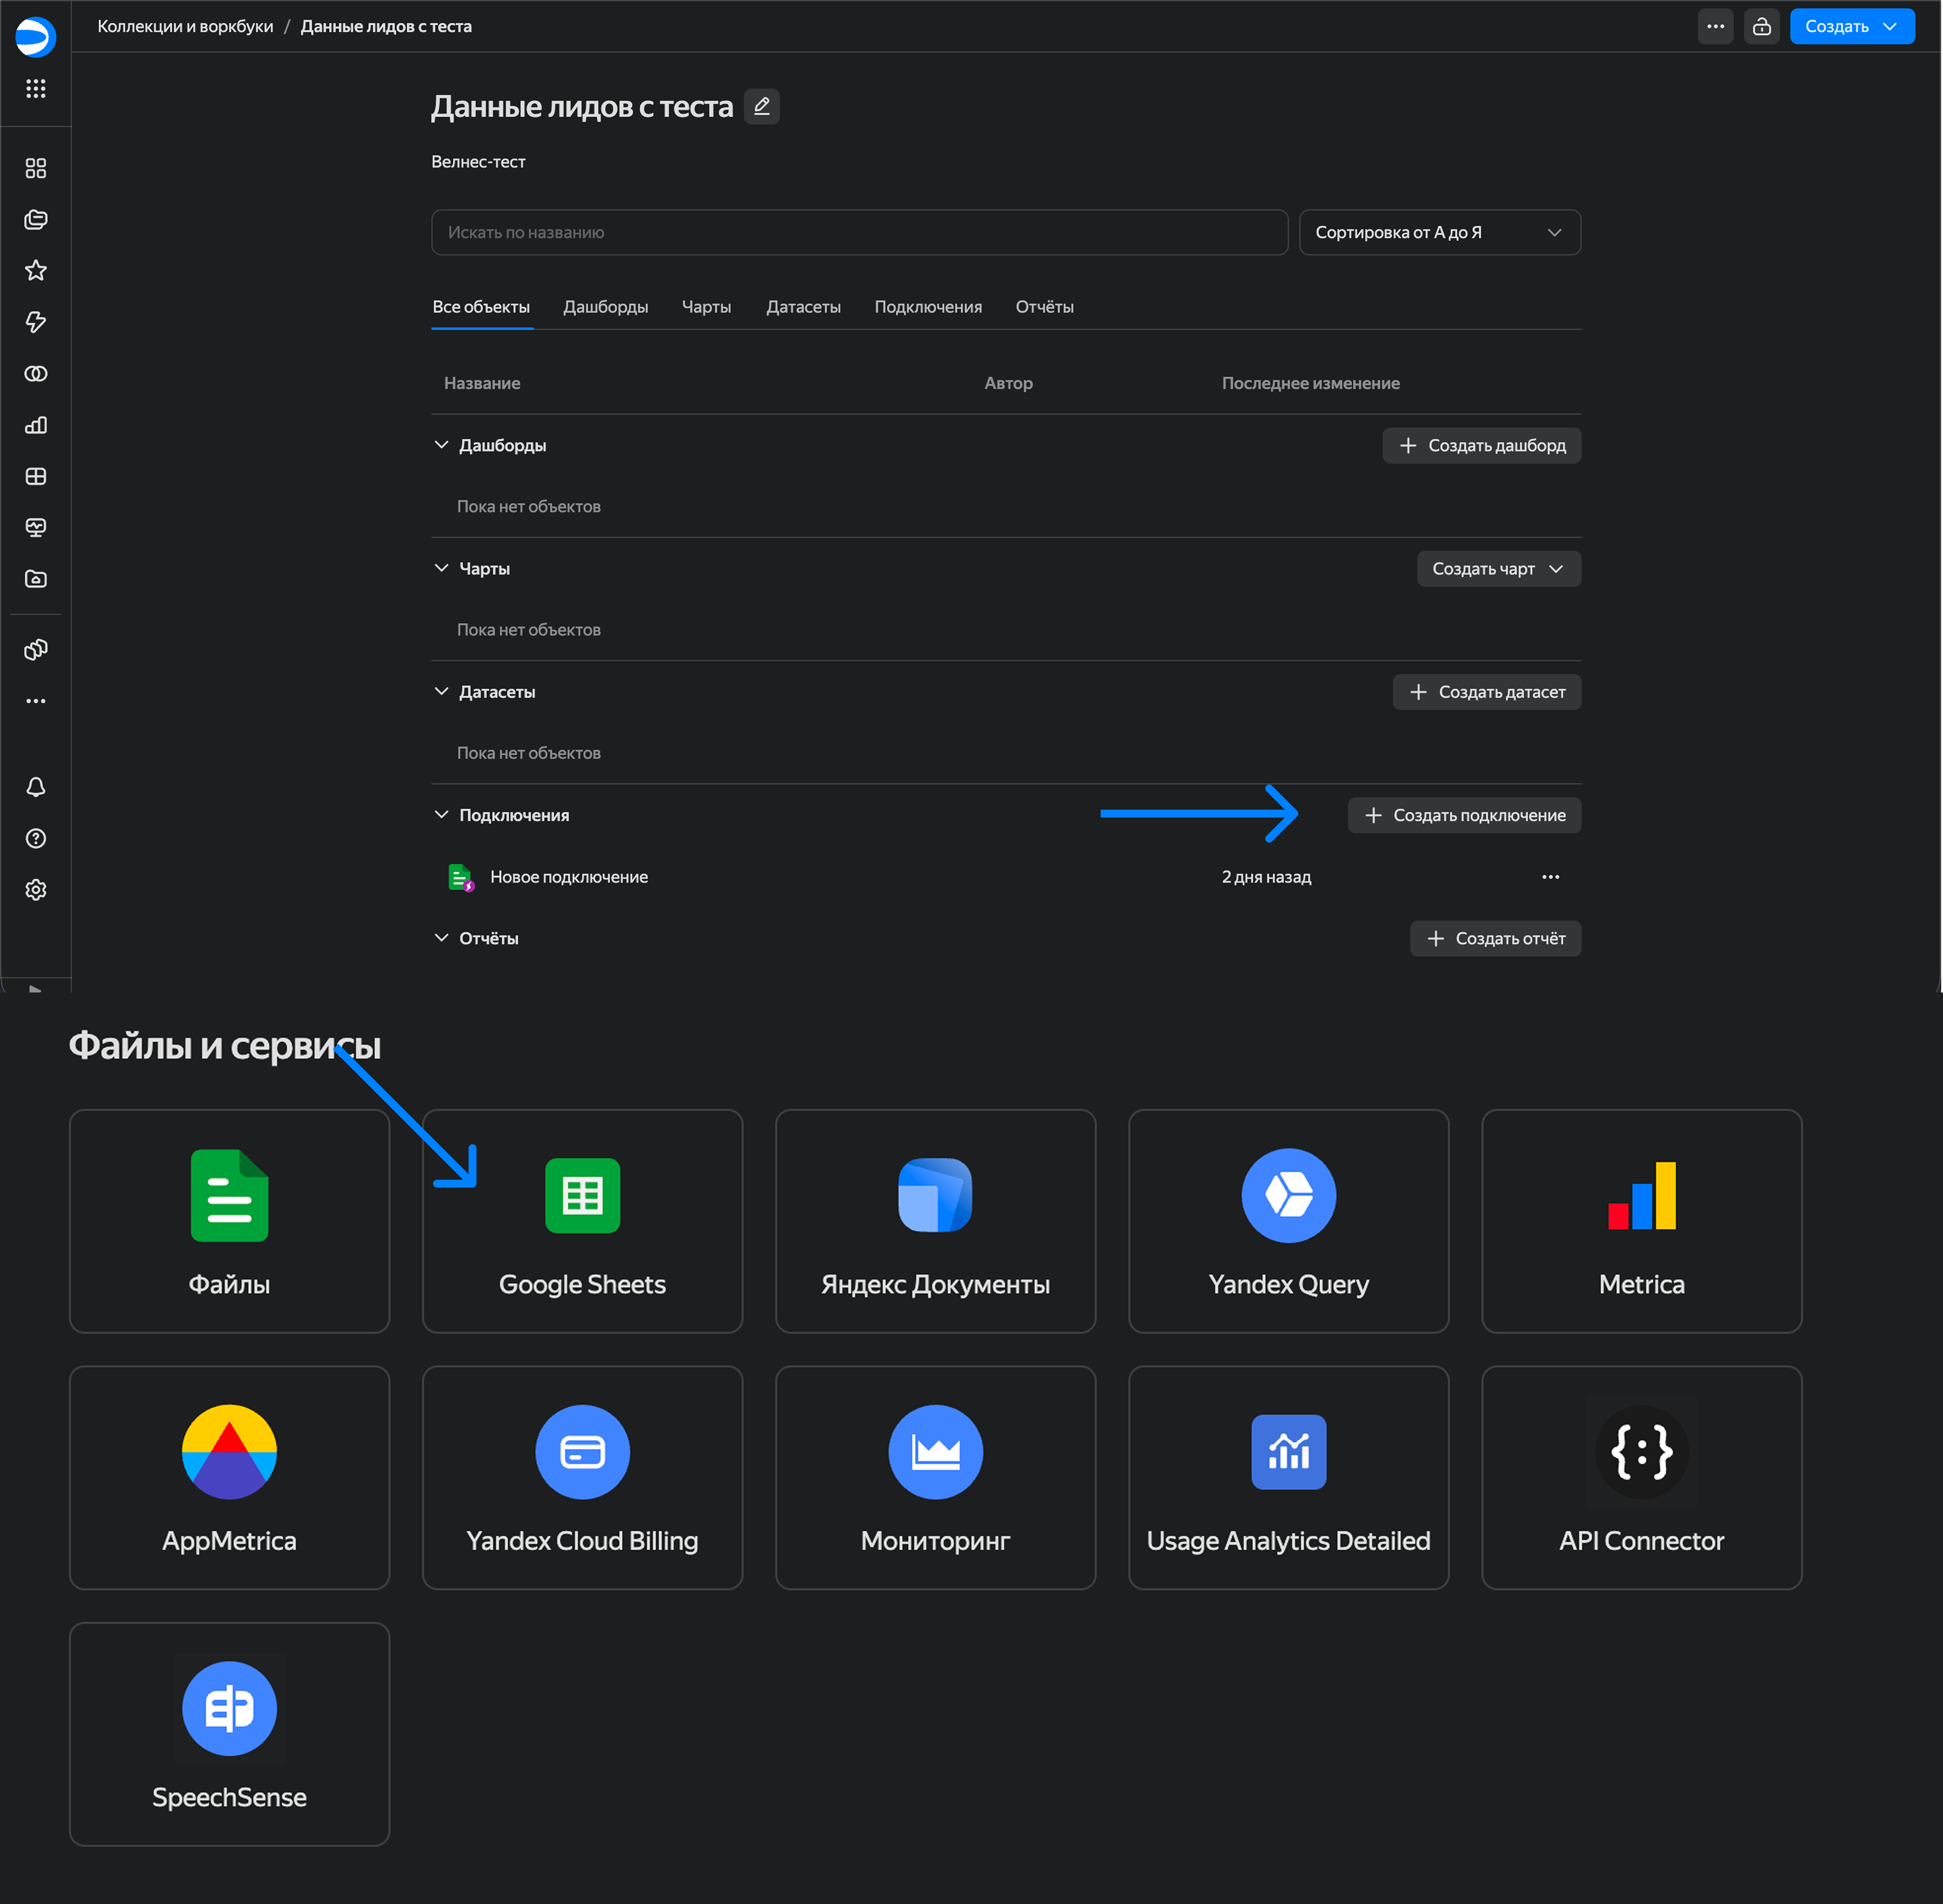
Task: Click the folder-with-lock sidebar icon
Action: coord(36,579)
